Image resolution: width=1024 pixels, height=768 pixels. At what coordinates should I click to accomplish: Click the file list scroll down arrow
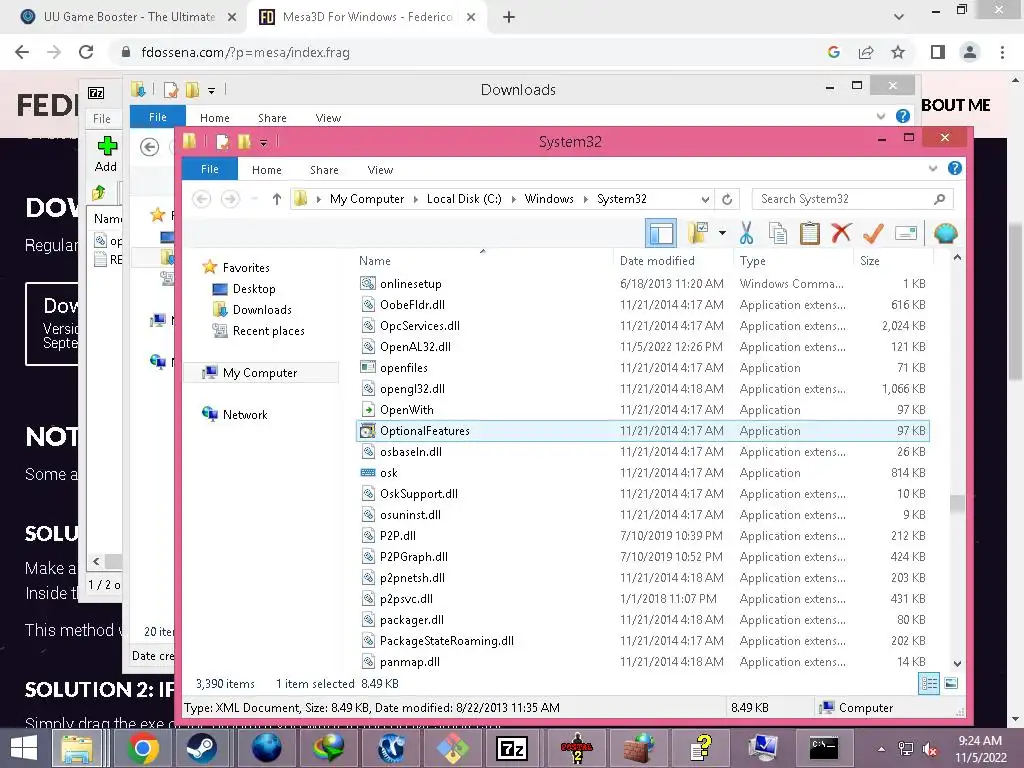click(x=957, y=663)
